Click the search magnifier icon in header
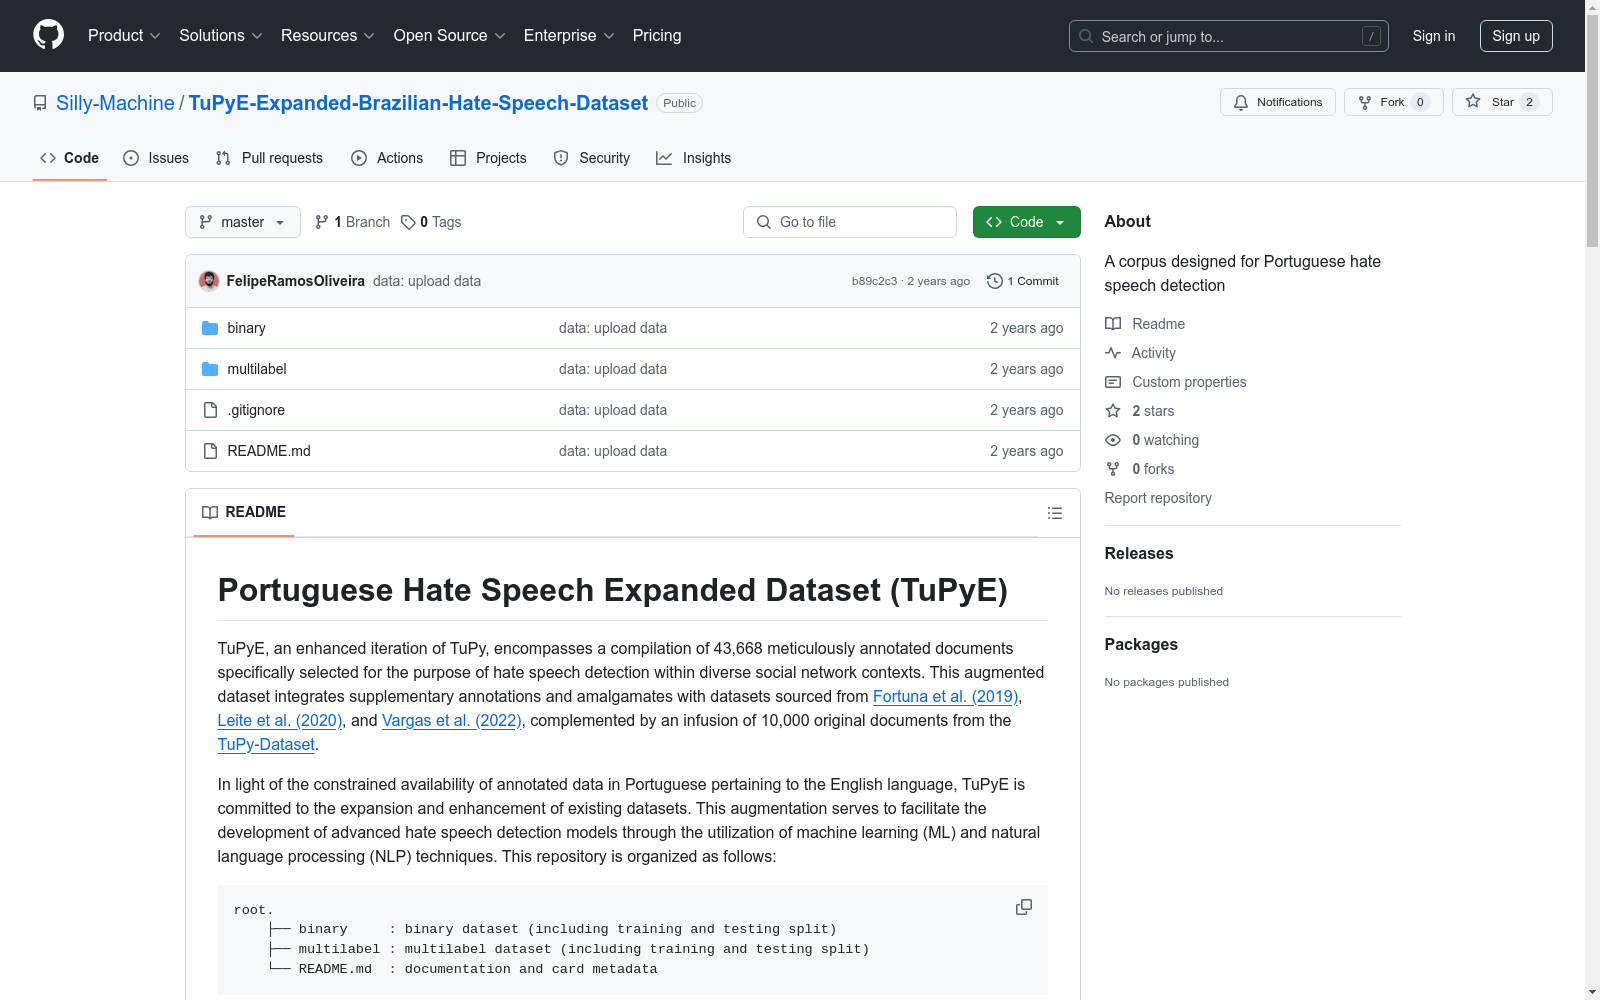Image resolution: width=1600 pixels, height=1000 pixels. coord(1086,36)
